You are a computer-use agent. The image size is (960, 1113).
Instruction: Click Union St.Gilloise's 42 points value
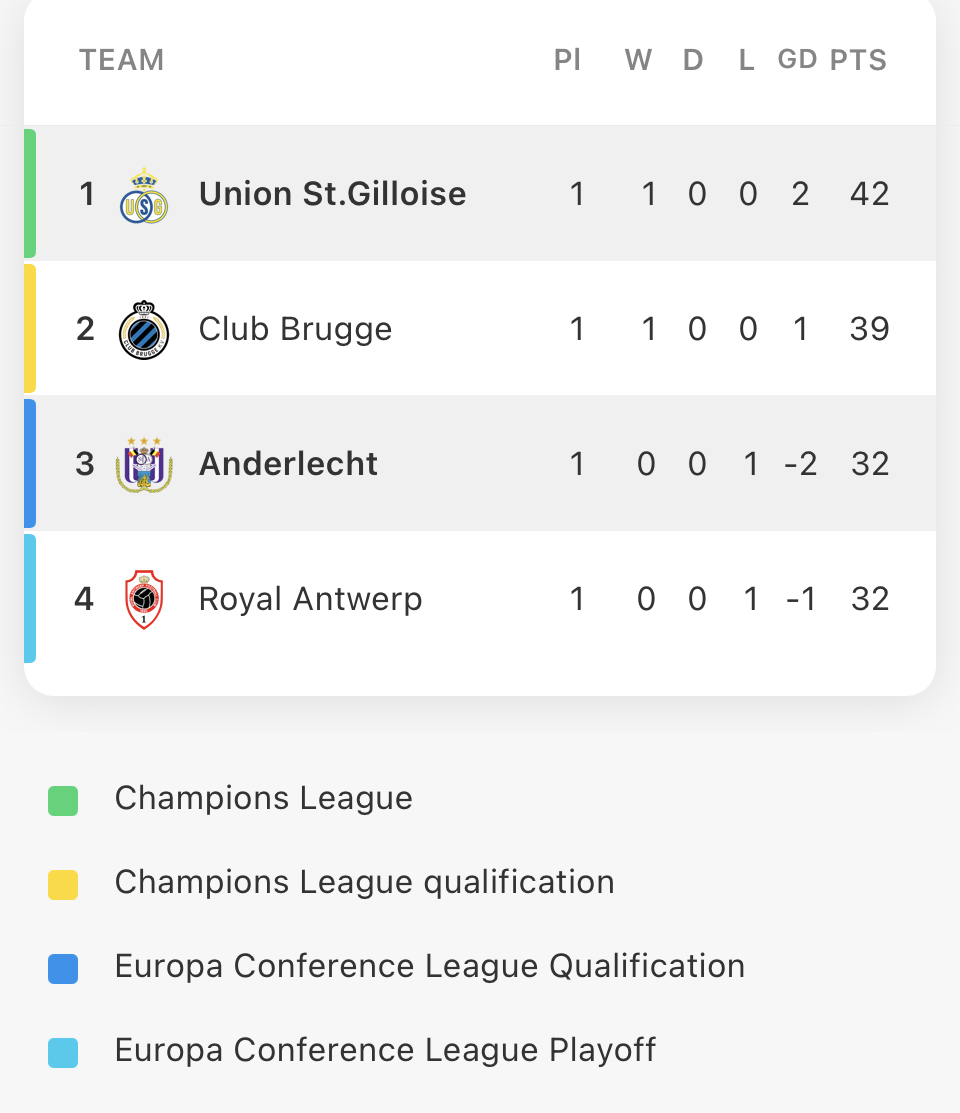click(x=870, y=194)
